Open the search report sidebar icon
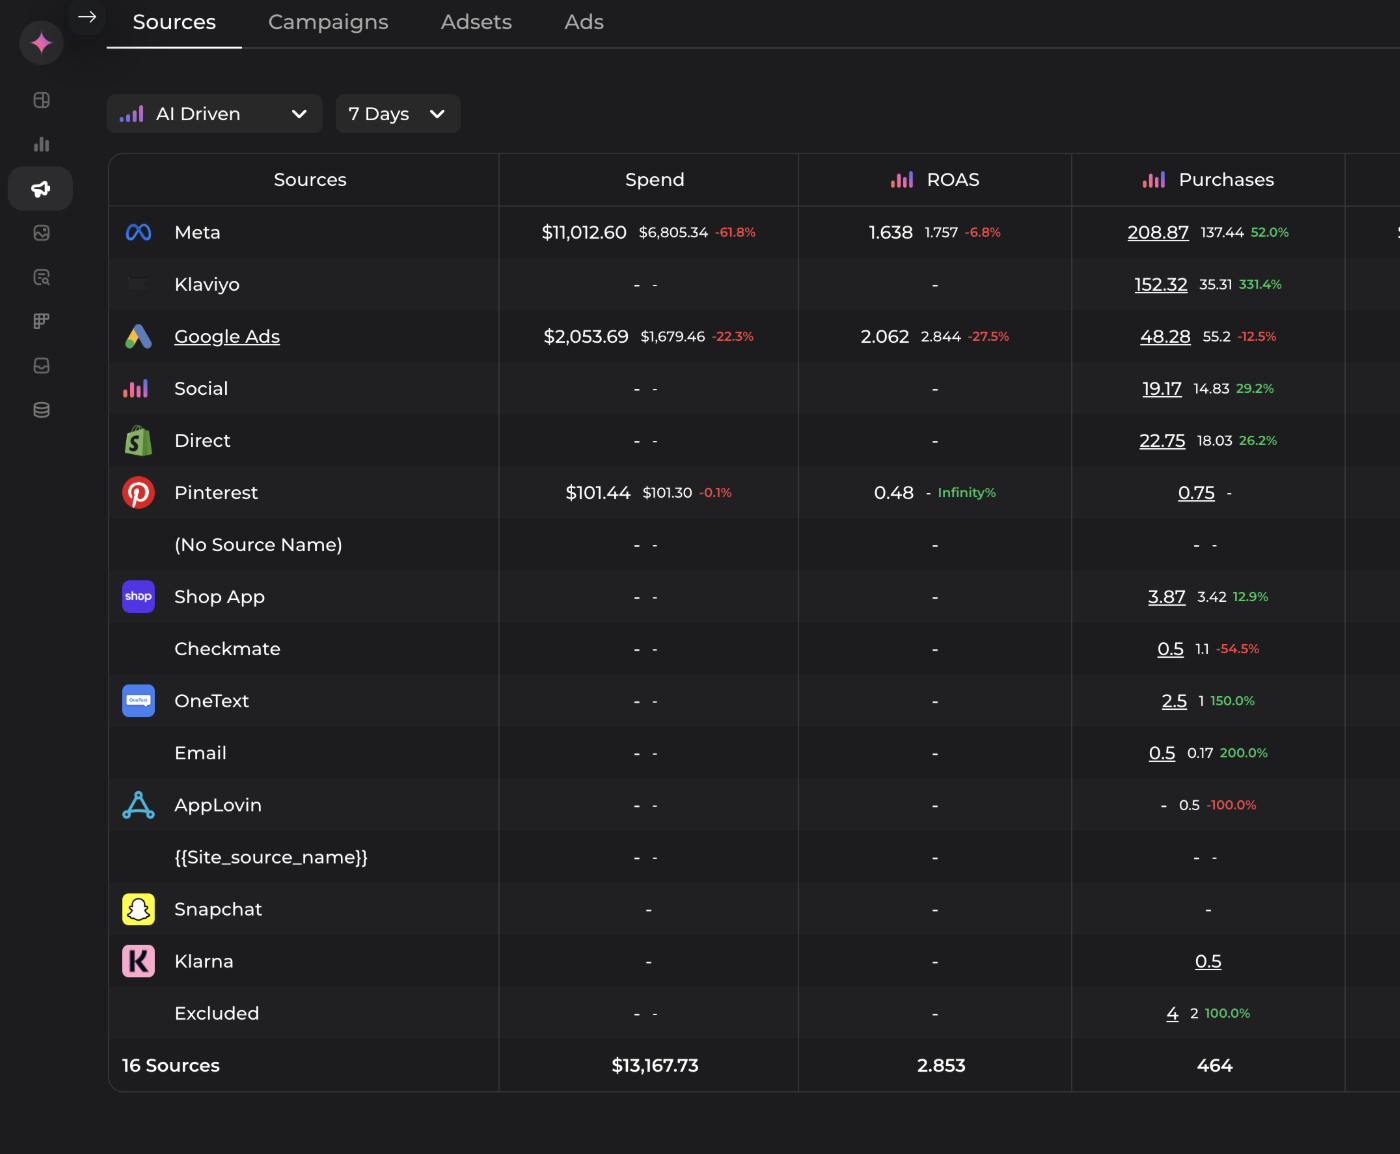1400x1154 pixels. (x=41, y=277)
